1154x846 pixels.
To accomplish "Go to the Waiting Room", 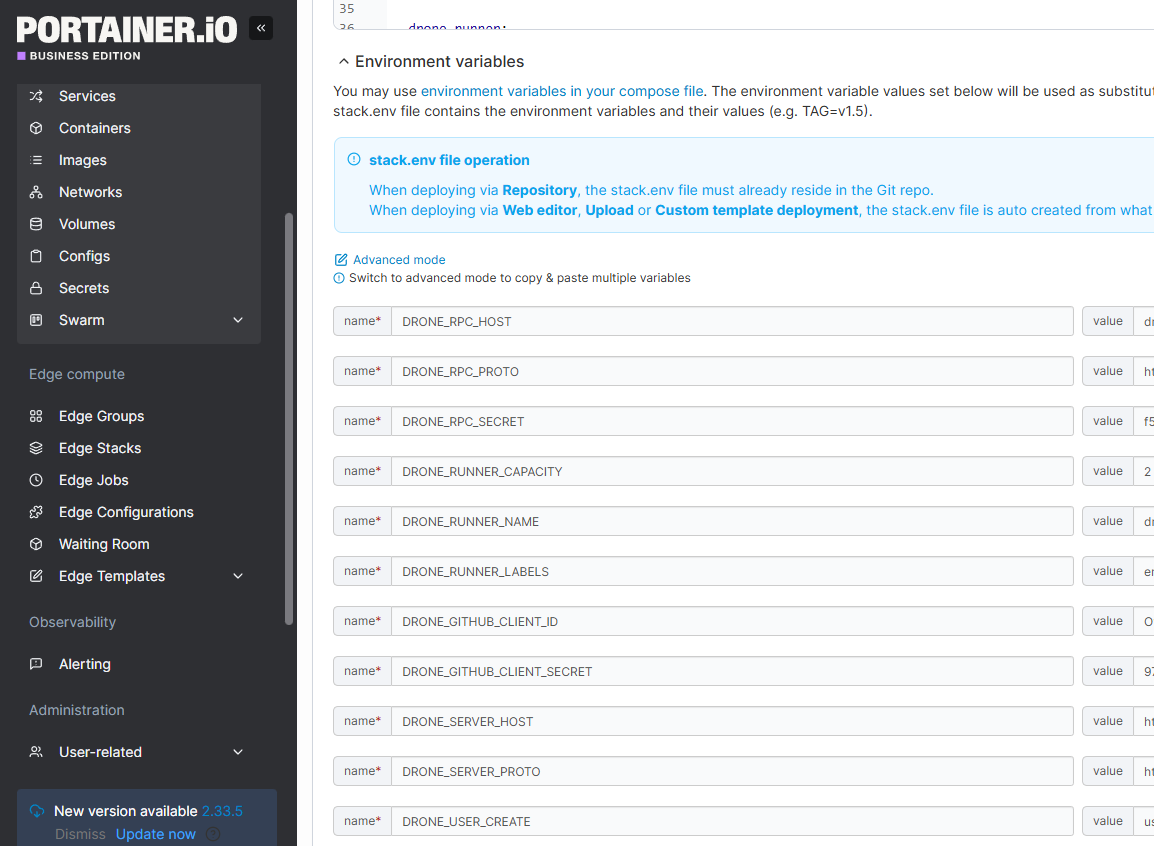I will point(104,544).
